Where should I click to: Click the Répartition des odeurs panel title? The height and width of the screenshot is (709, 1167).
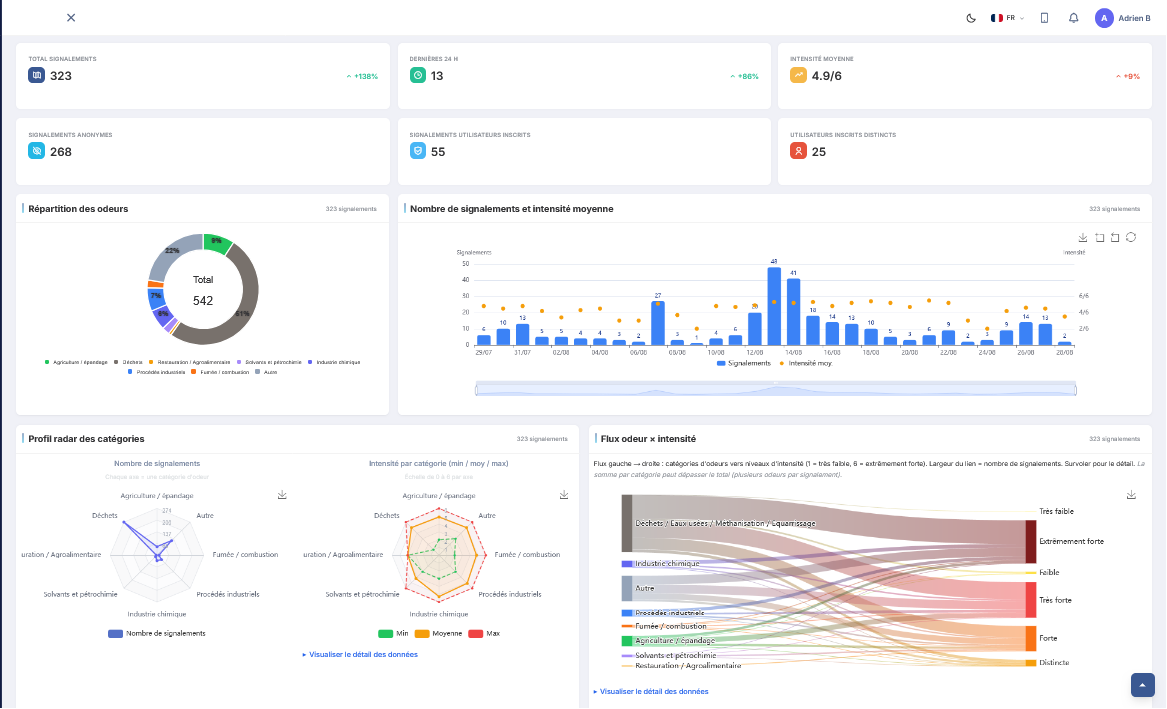(78, 209)
